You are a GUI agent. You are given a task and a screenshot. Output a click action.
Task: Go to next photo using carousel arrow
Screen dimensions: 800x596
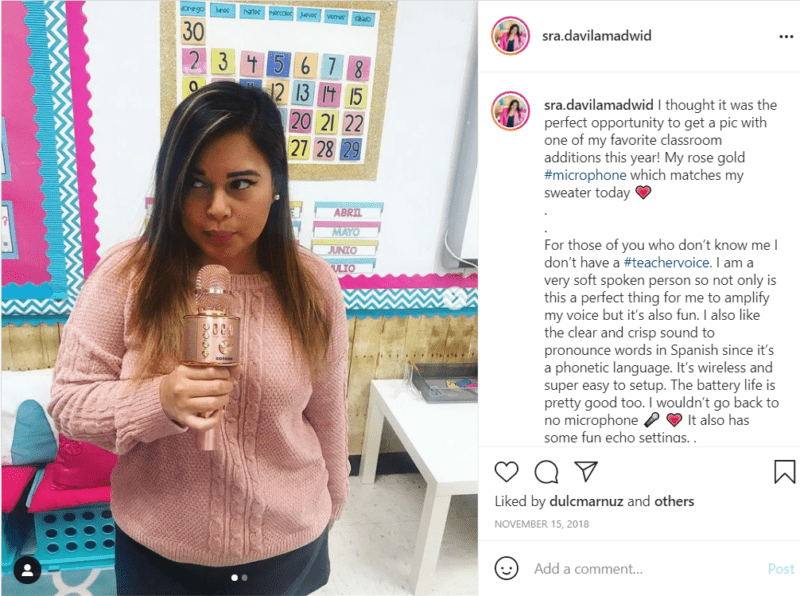point(453,298)
